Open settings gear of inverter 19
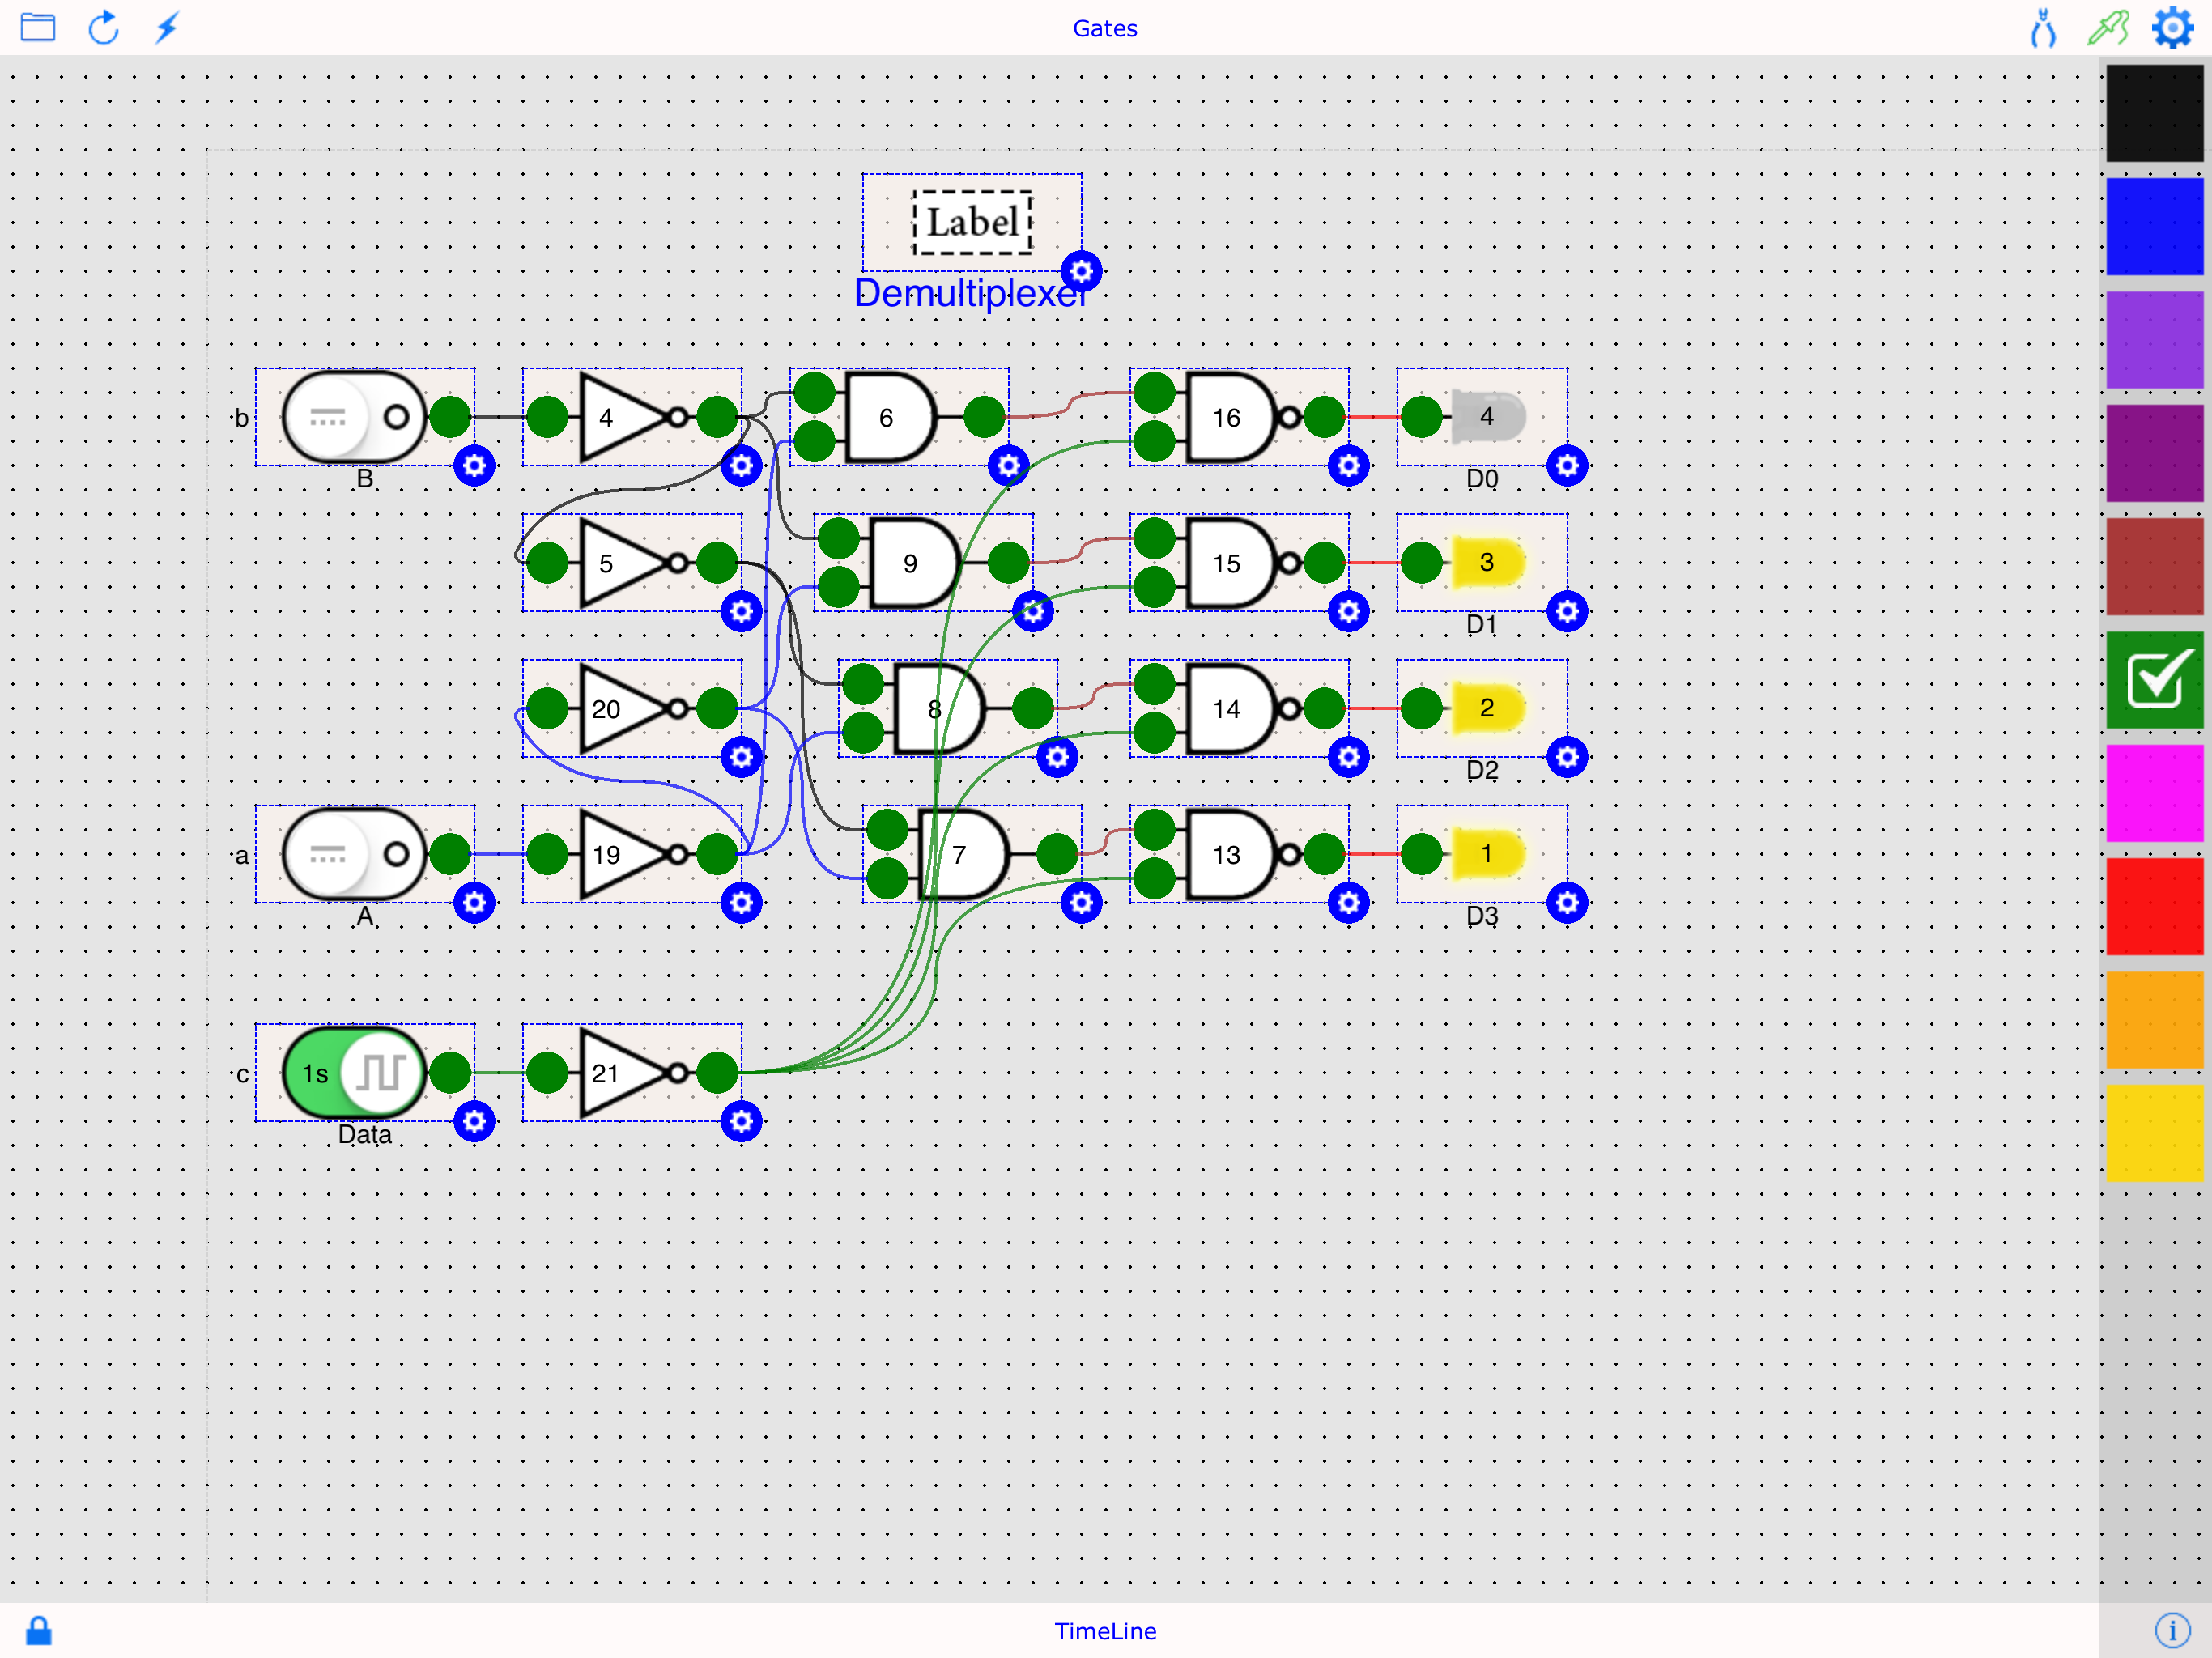 [x=741, y=903]
